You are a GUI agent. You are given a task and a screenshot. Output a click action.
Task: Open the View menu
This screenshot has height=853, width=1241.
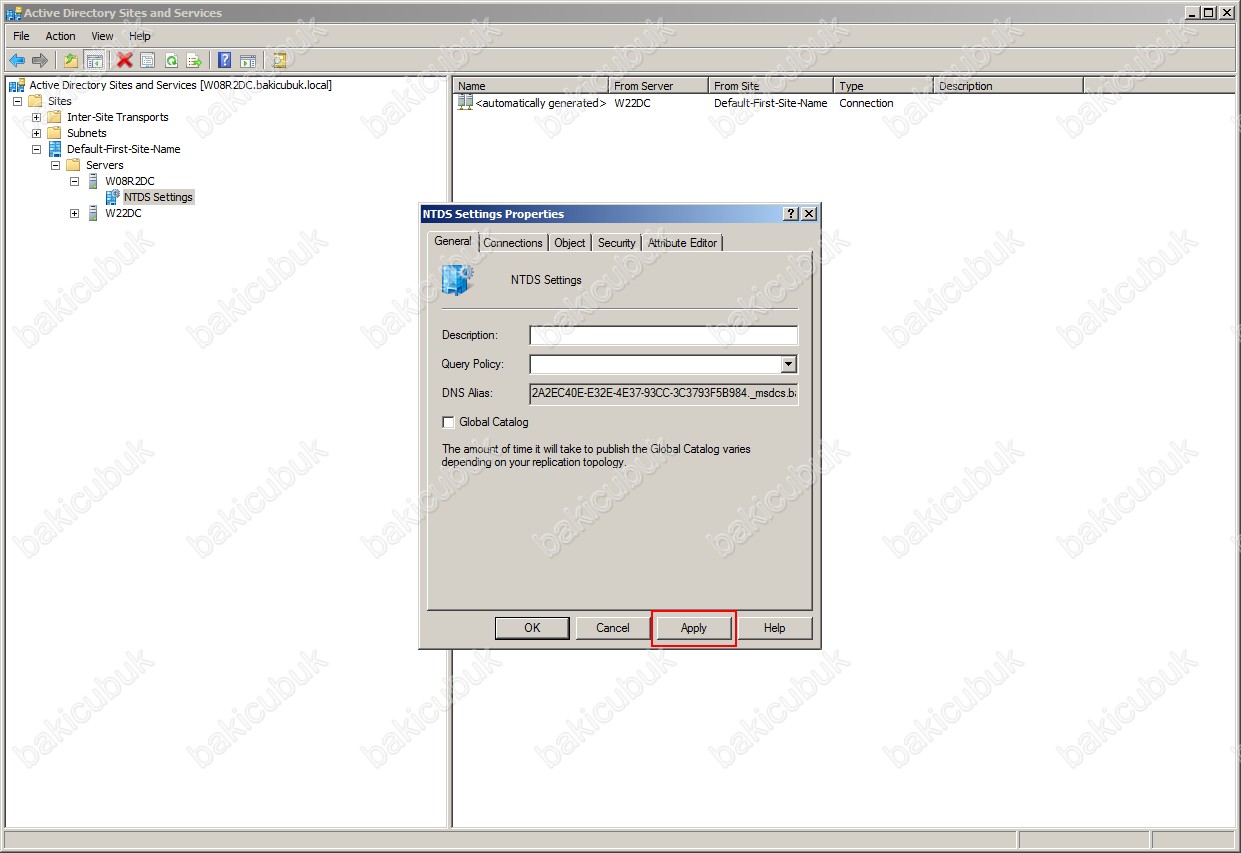click(102, 36)
